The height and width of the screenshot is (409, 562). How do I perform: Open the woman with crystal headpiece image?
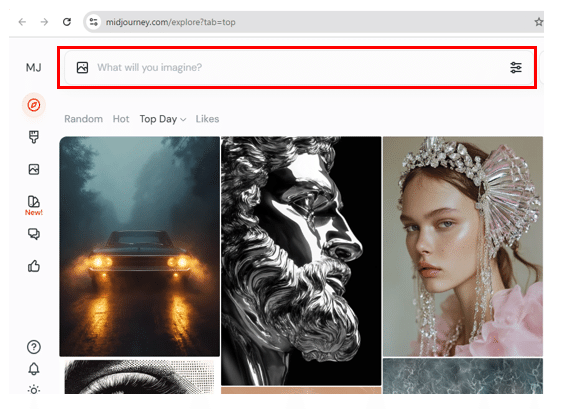coord(463,246)
